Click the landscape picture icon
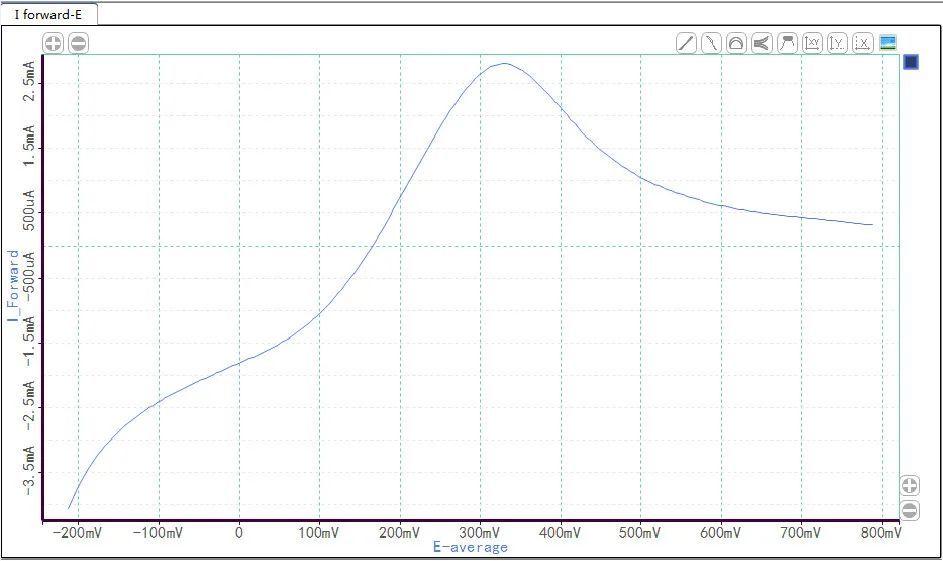The image size is (943, 561). (888, 43)
